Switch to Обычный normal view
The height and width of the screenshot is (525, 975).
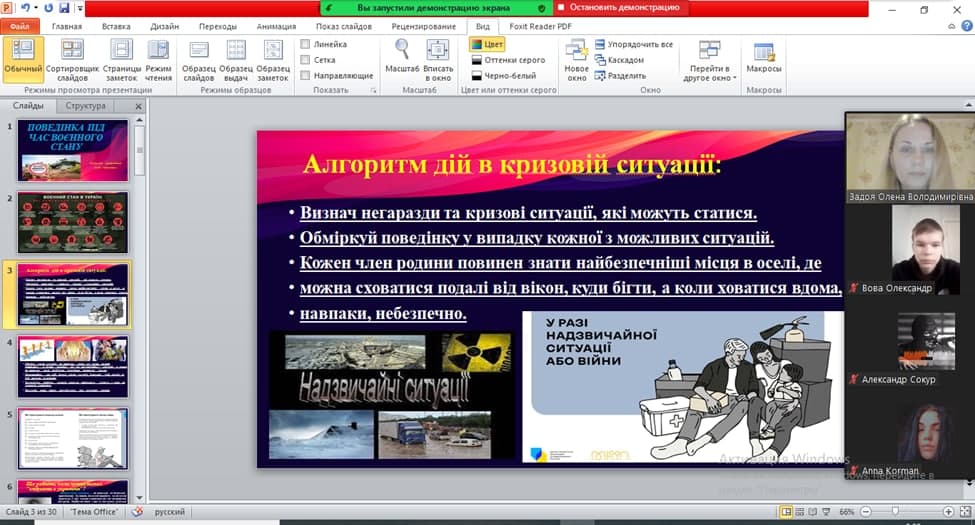23,59
